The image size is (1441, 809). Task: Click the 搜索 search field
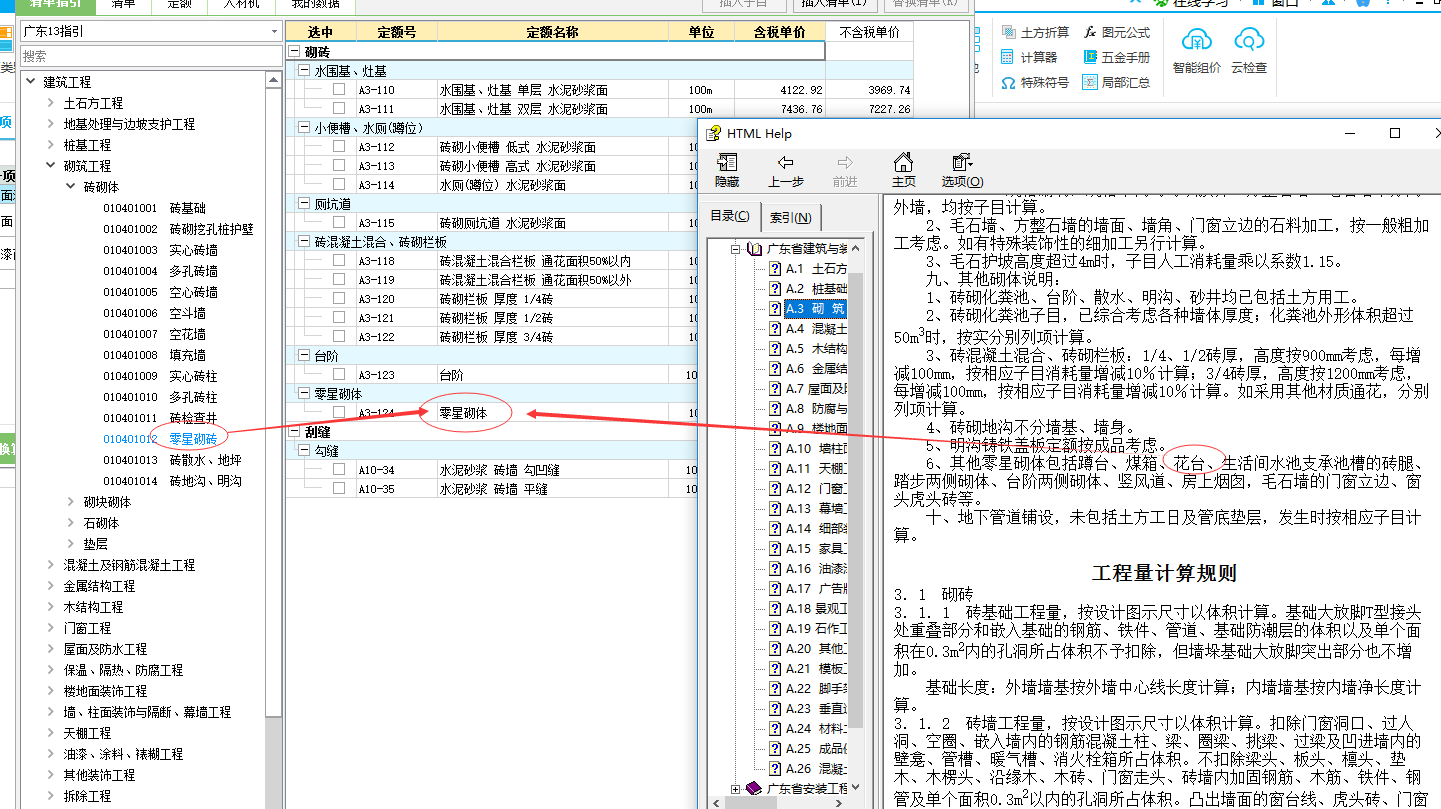click(151, 56)
